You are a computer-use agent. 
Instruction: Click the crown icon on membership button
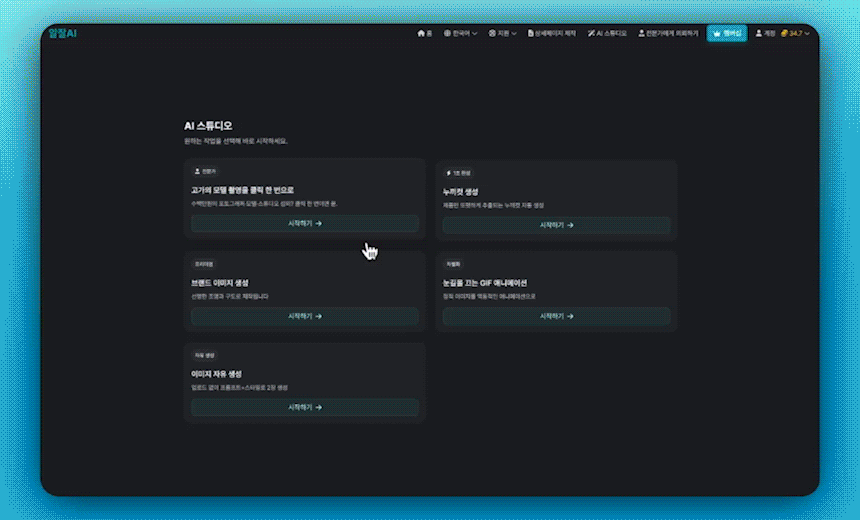pos(716,33)
